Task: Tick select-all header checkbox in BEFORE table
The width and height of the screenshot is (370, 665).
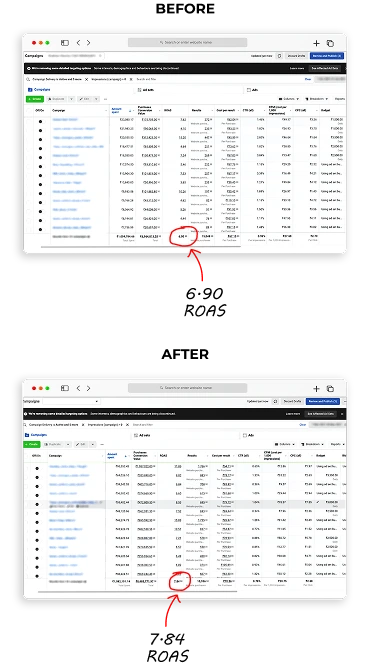Action: [x=29, y=111]
